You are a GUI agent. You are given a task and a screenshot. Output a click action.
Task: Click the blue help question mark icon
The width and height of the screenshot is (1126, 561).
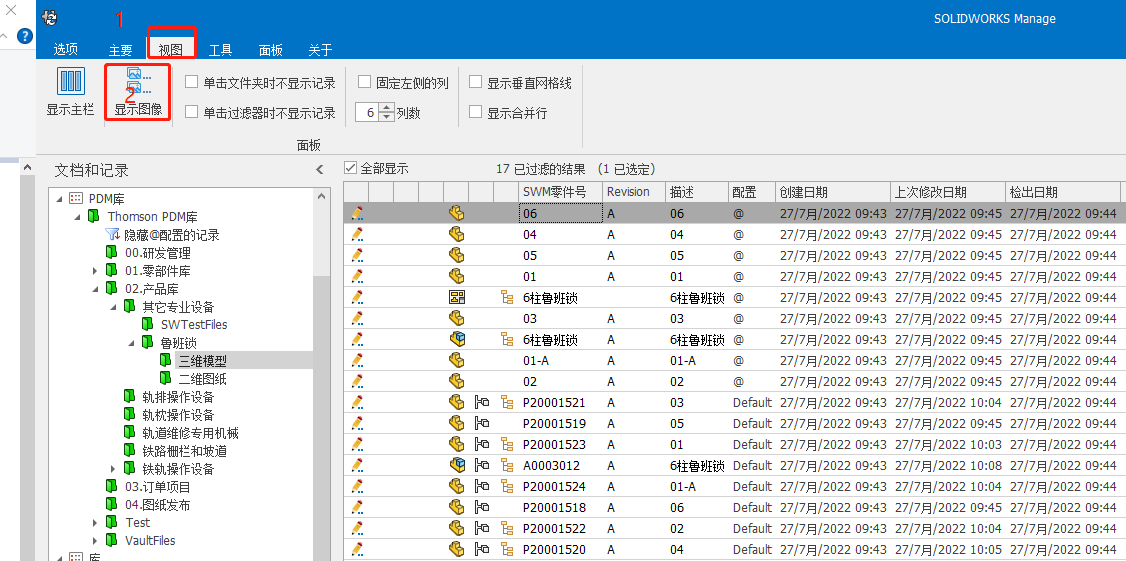25,36
